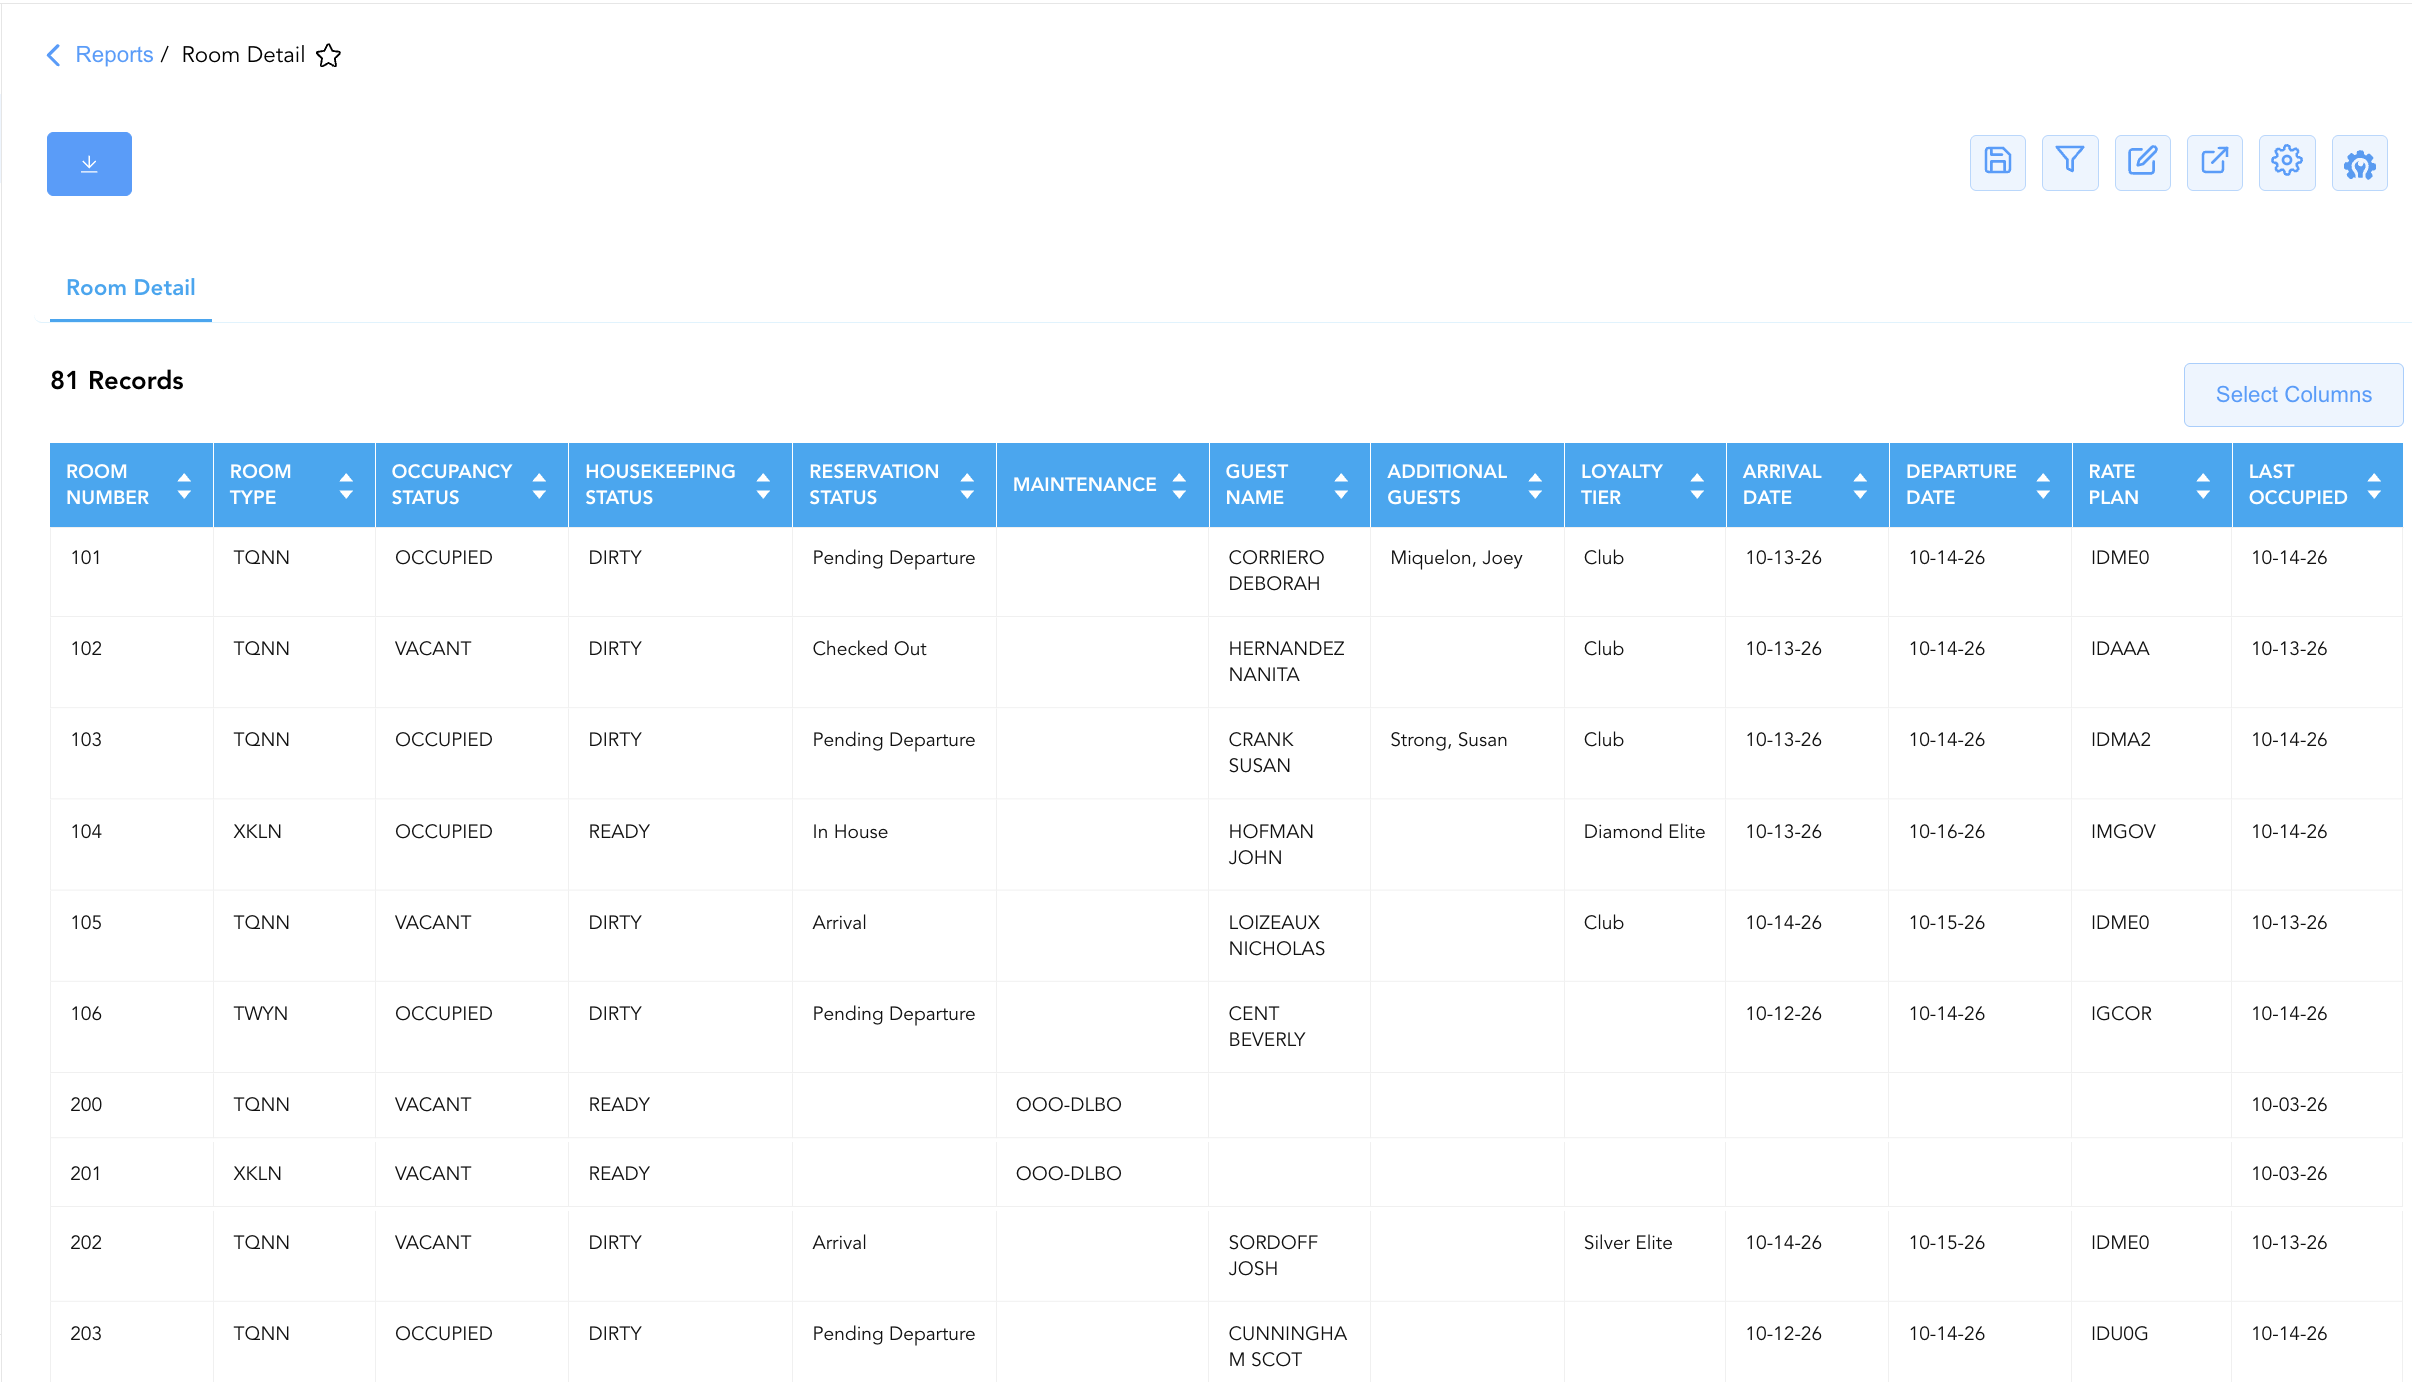Open the filter funnel icon
The height and width of the screenshot is (1382, 2412).
click(x=2070, y=162)
